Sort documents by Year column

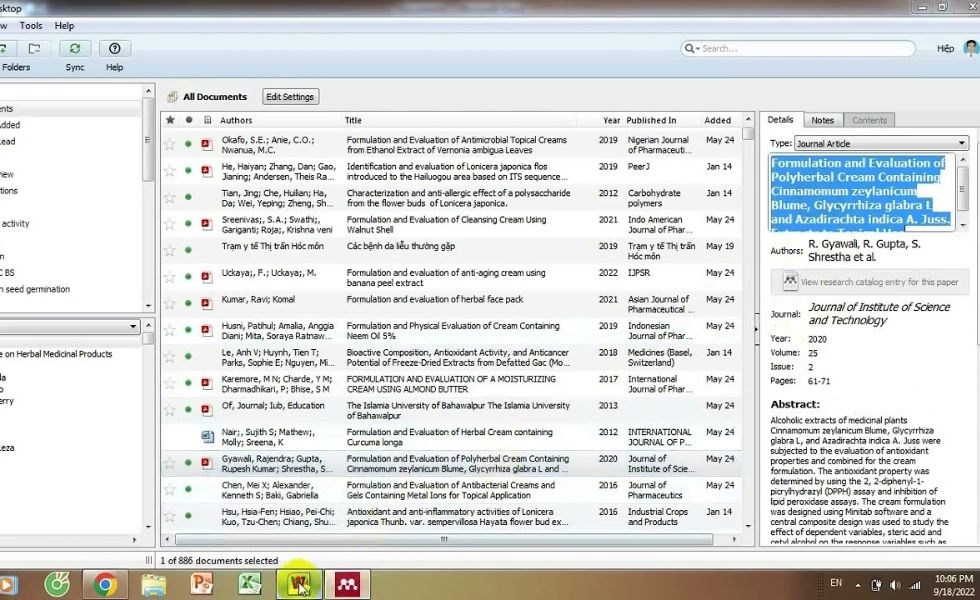[x=611, y=120]
